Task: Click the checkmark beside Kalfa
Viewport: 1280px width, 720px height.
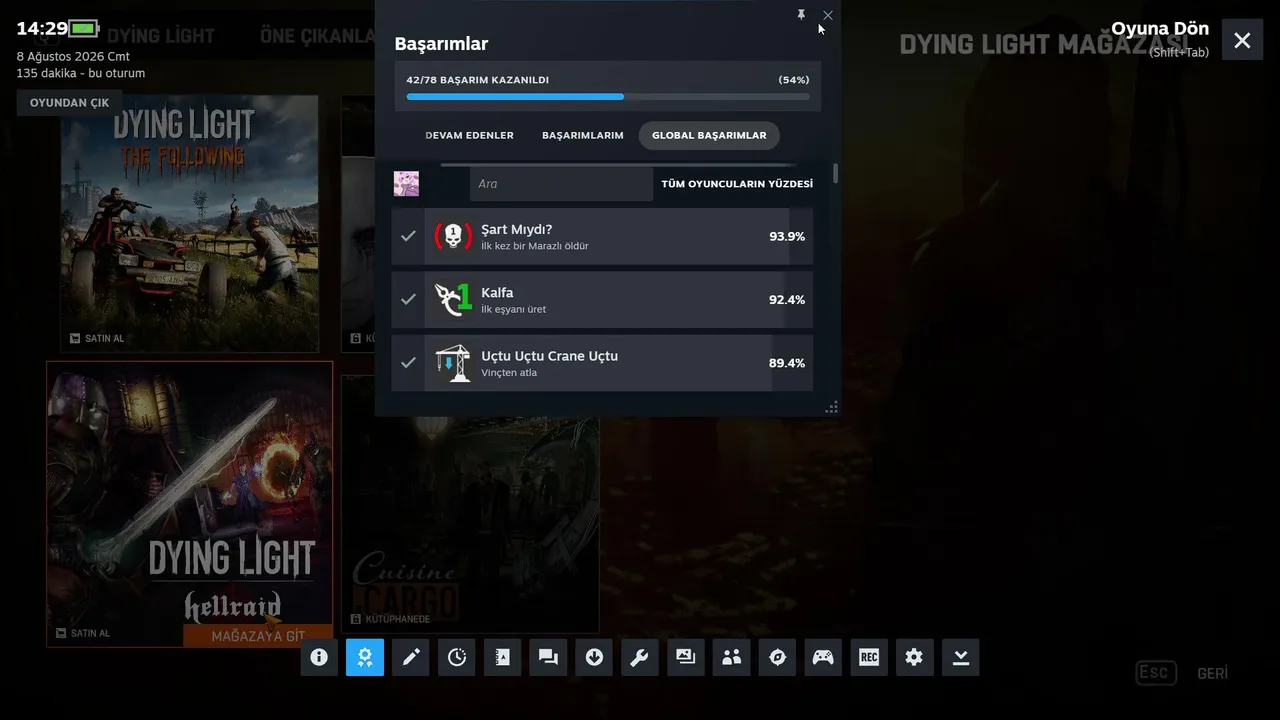Action: tap(408, 299)
